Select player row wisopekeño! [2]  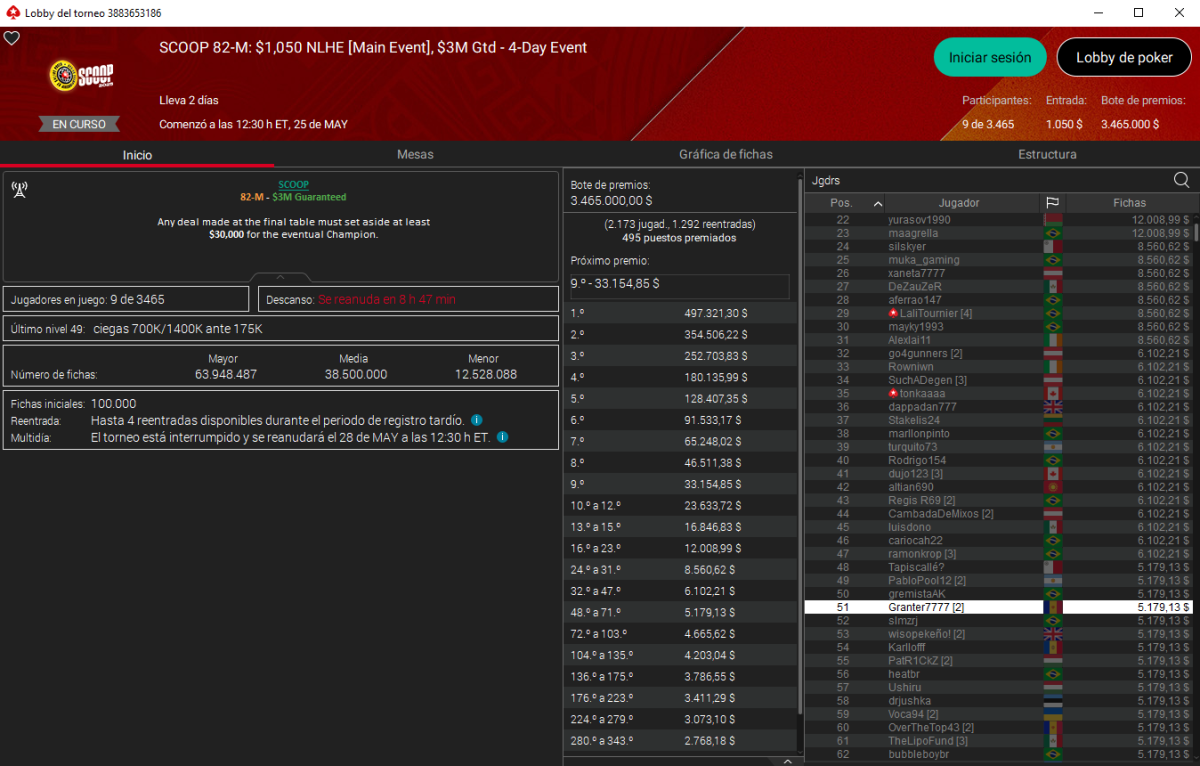coord(999,634)
